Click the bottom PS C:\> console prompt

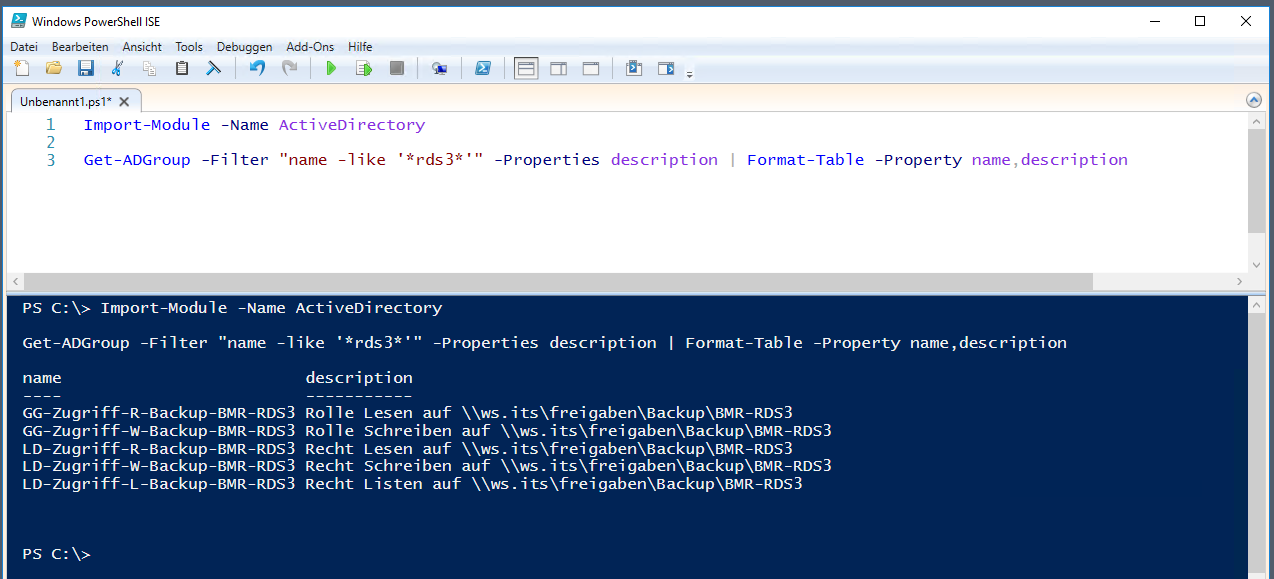tap(56, 554)
